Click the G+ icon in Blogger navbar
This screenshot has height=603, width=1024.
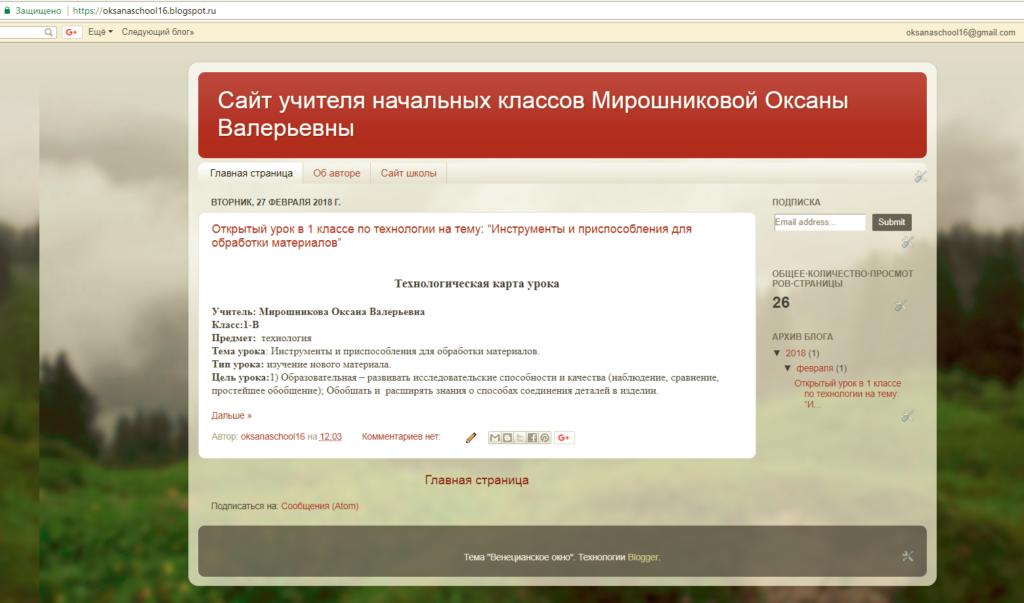(72, 32)
